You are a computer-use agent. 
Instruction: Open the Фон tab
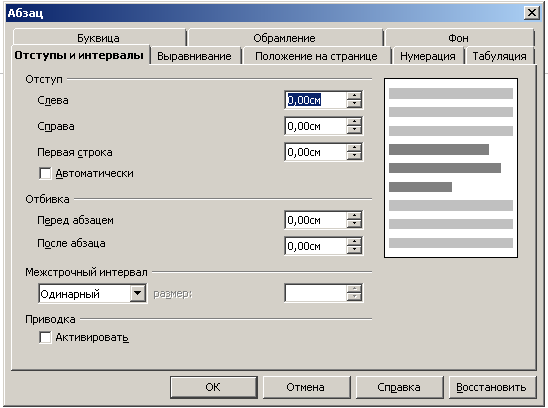pos(459,38)
